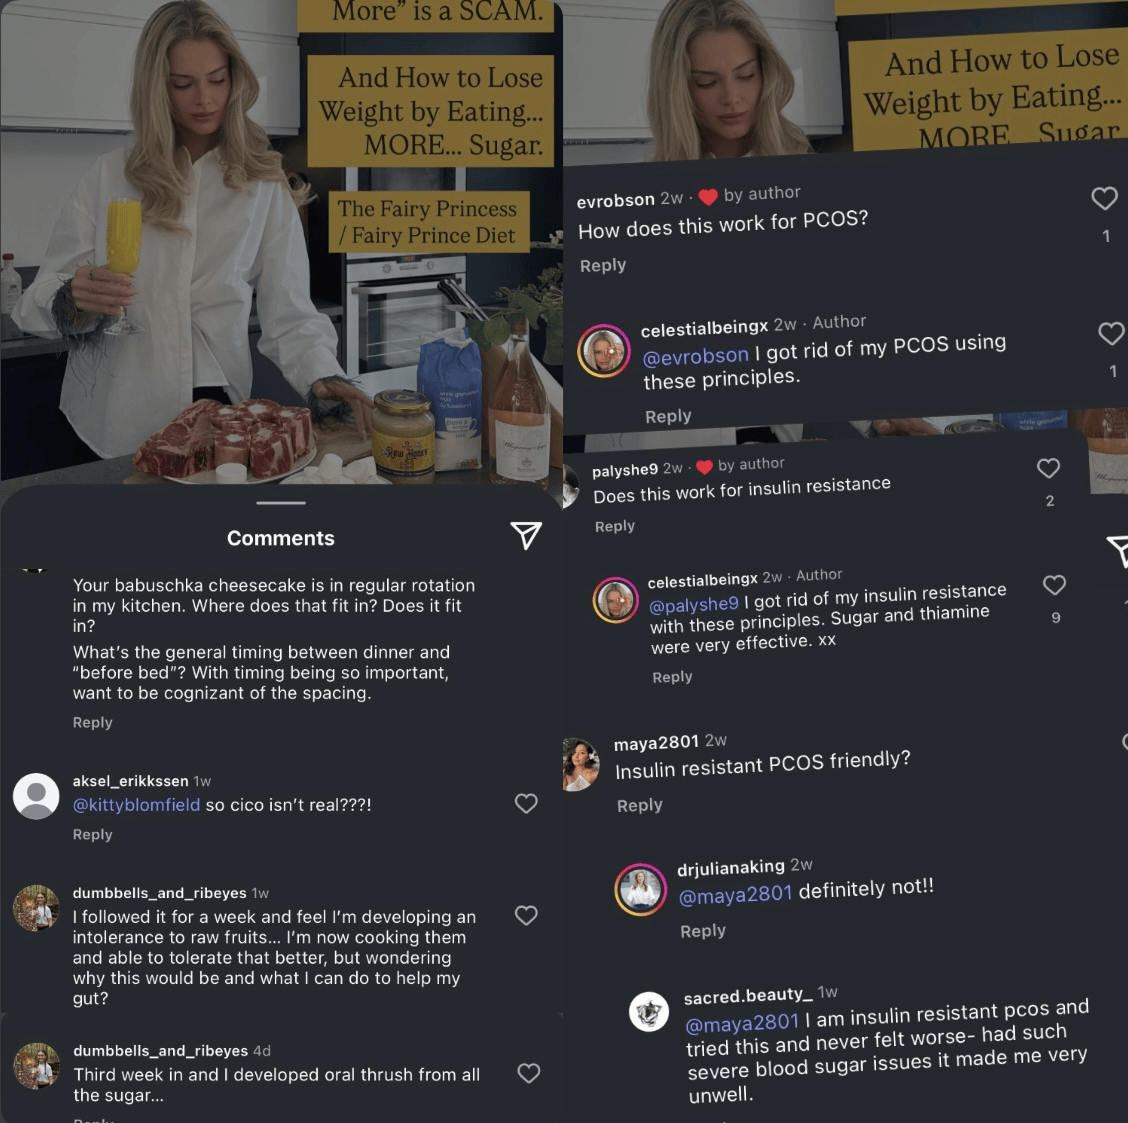Viewport: 1128px width, 1123px height.
Task: Open the @maya2801 mention in drjulianaking's reply
Action: point(735,894)
